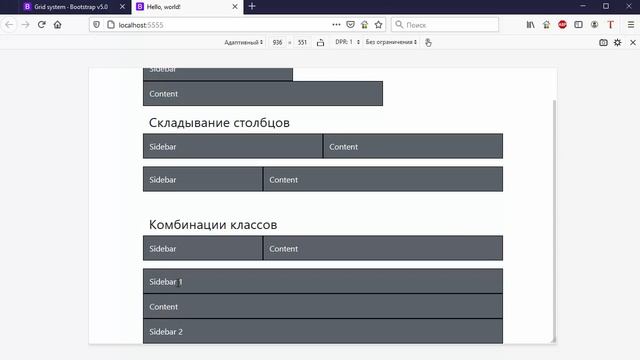Close the Hello, world! tab
The image size is (640, 360).
pyautogui.click(x=235, y=7)
